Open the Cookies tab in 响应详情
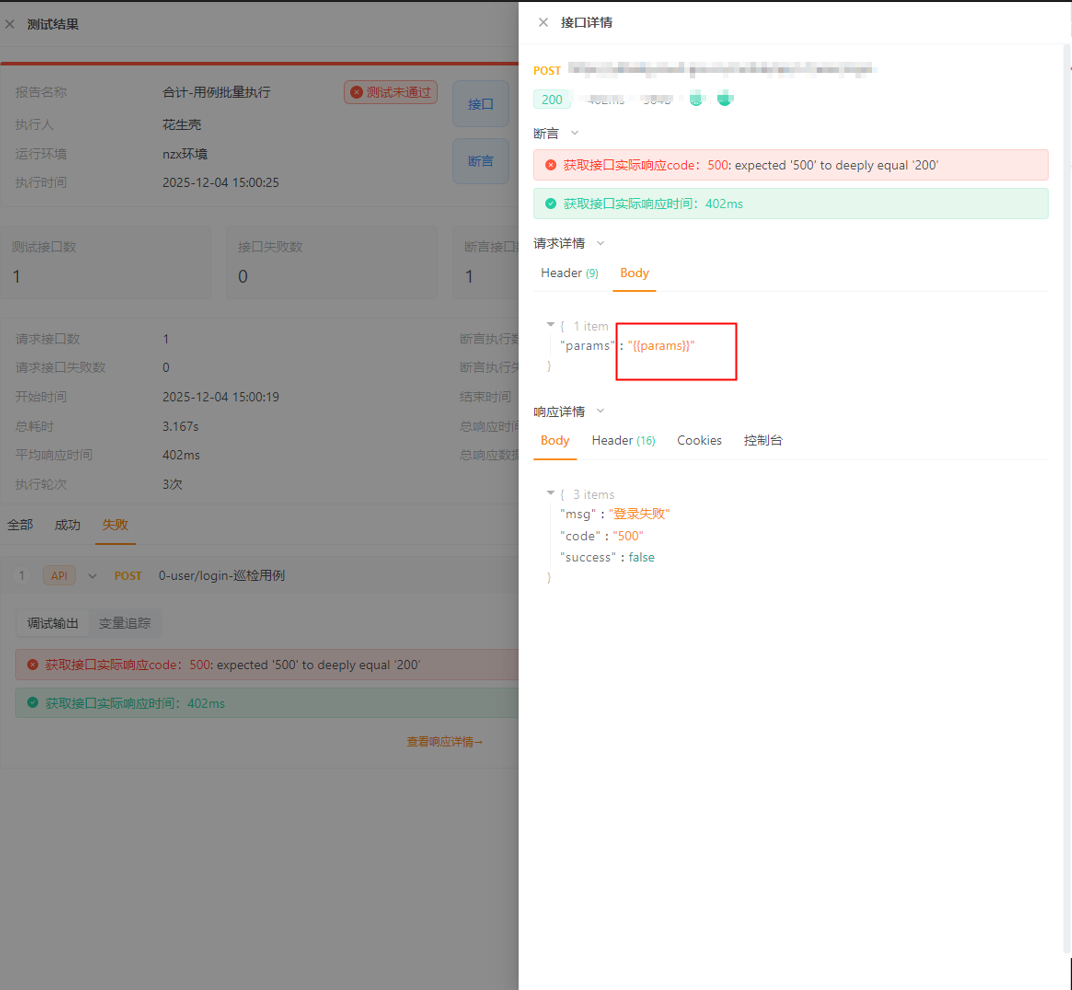This screenshot has width=1072, height=990. pyautogui.click(x=699, y=440)
